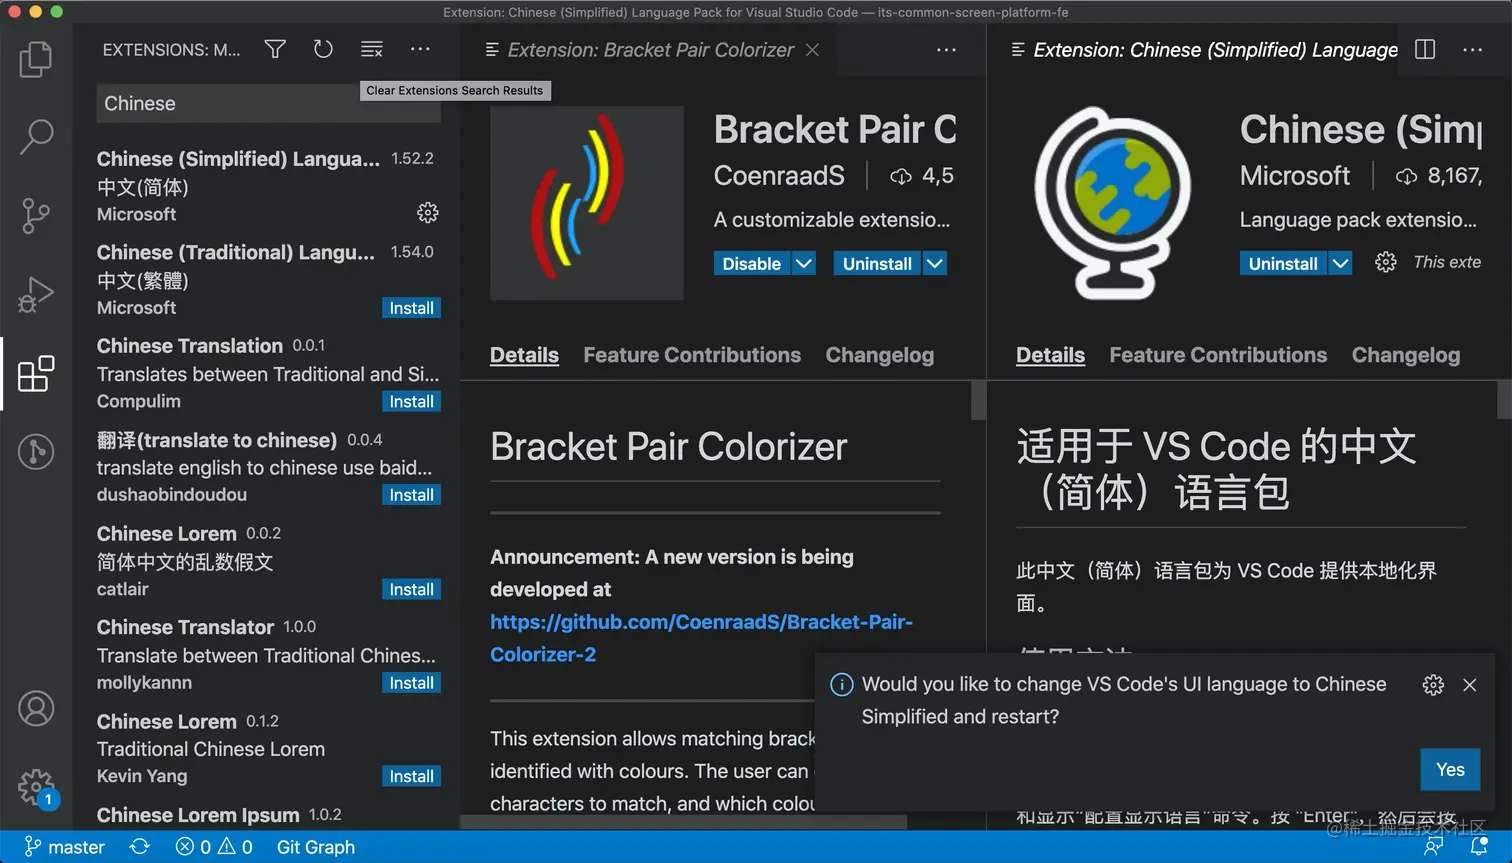Expand Uninstall dropdown for Bracket Pair Colorizer

tap(934, 263)
